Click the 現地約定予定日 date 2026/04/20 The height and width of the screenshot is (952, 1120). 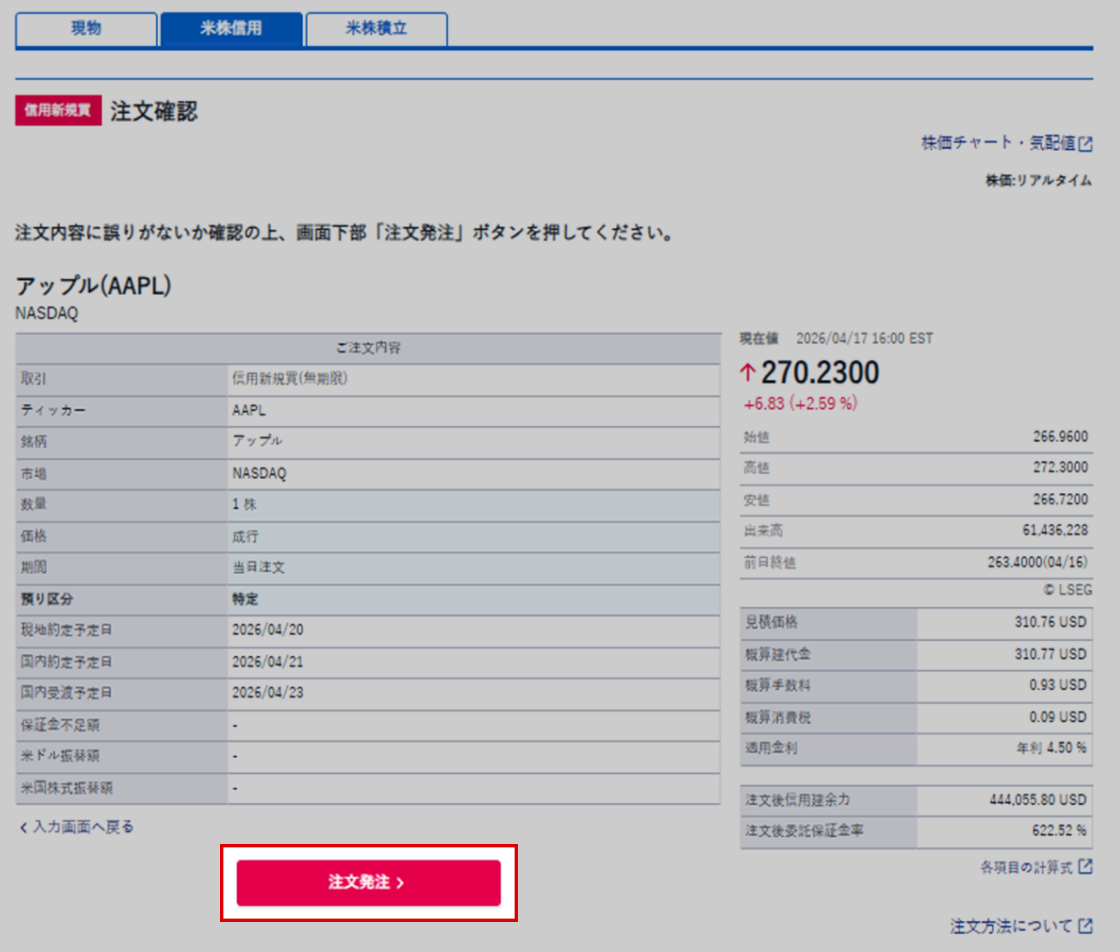tap(267, 630)
